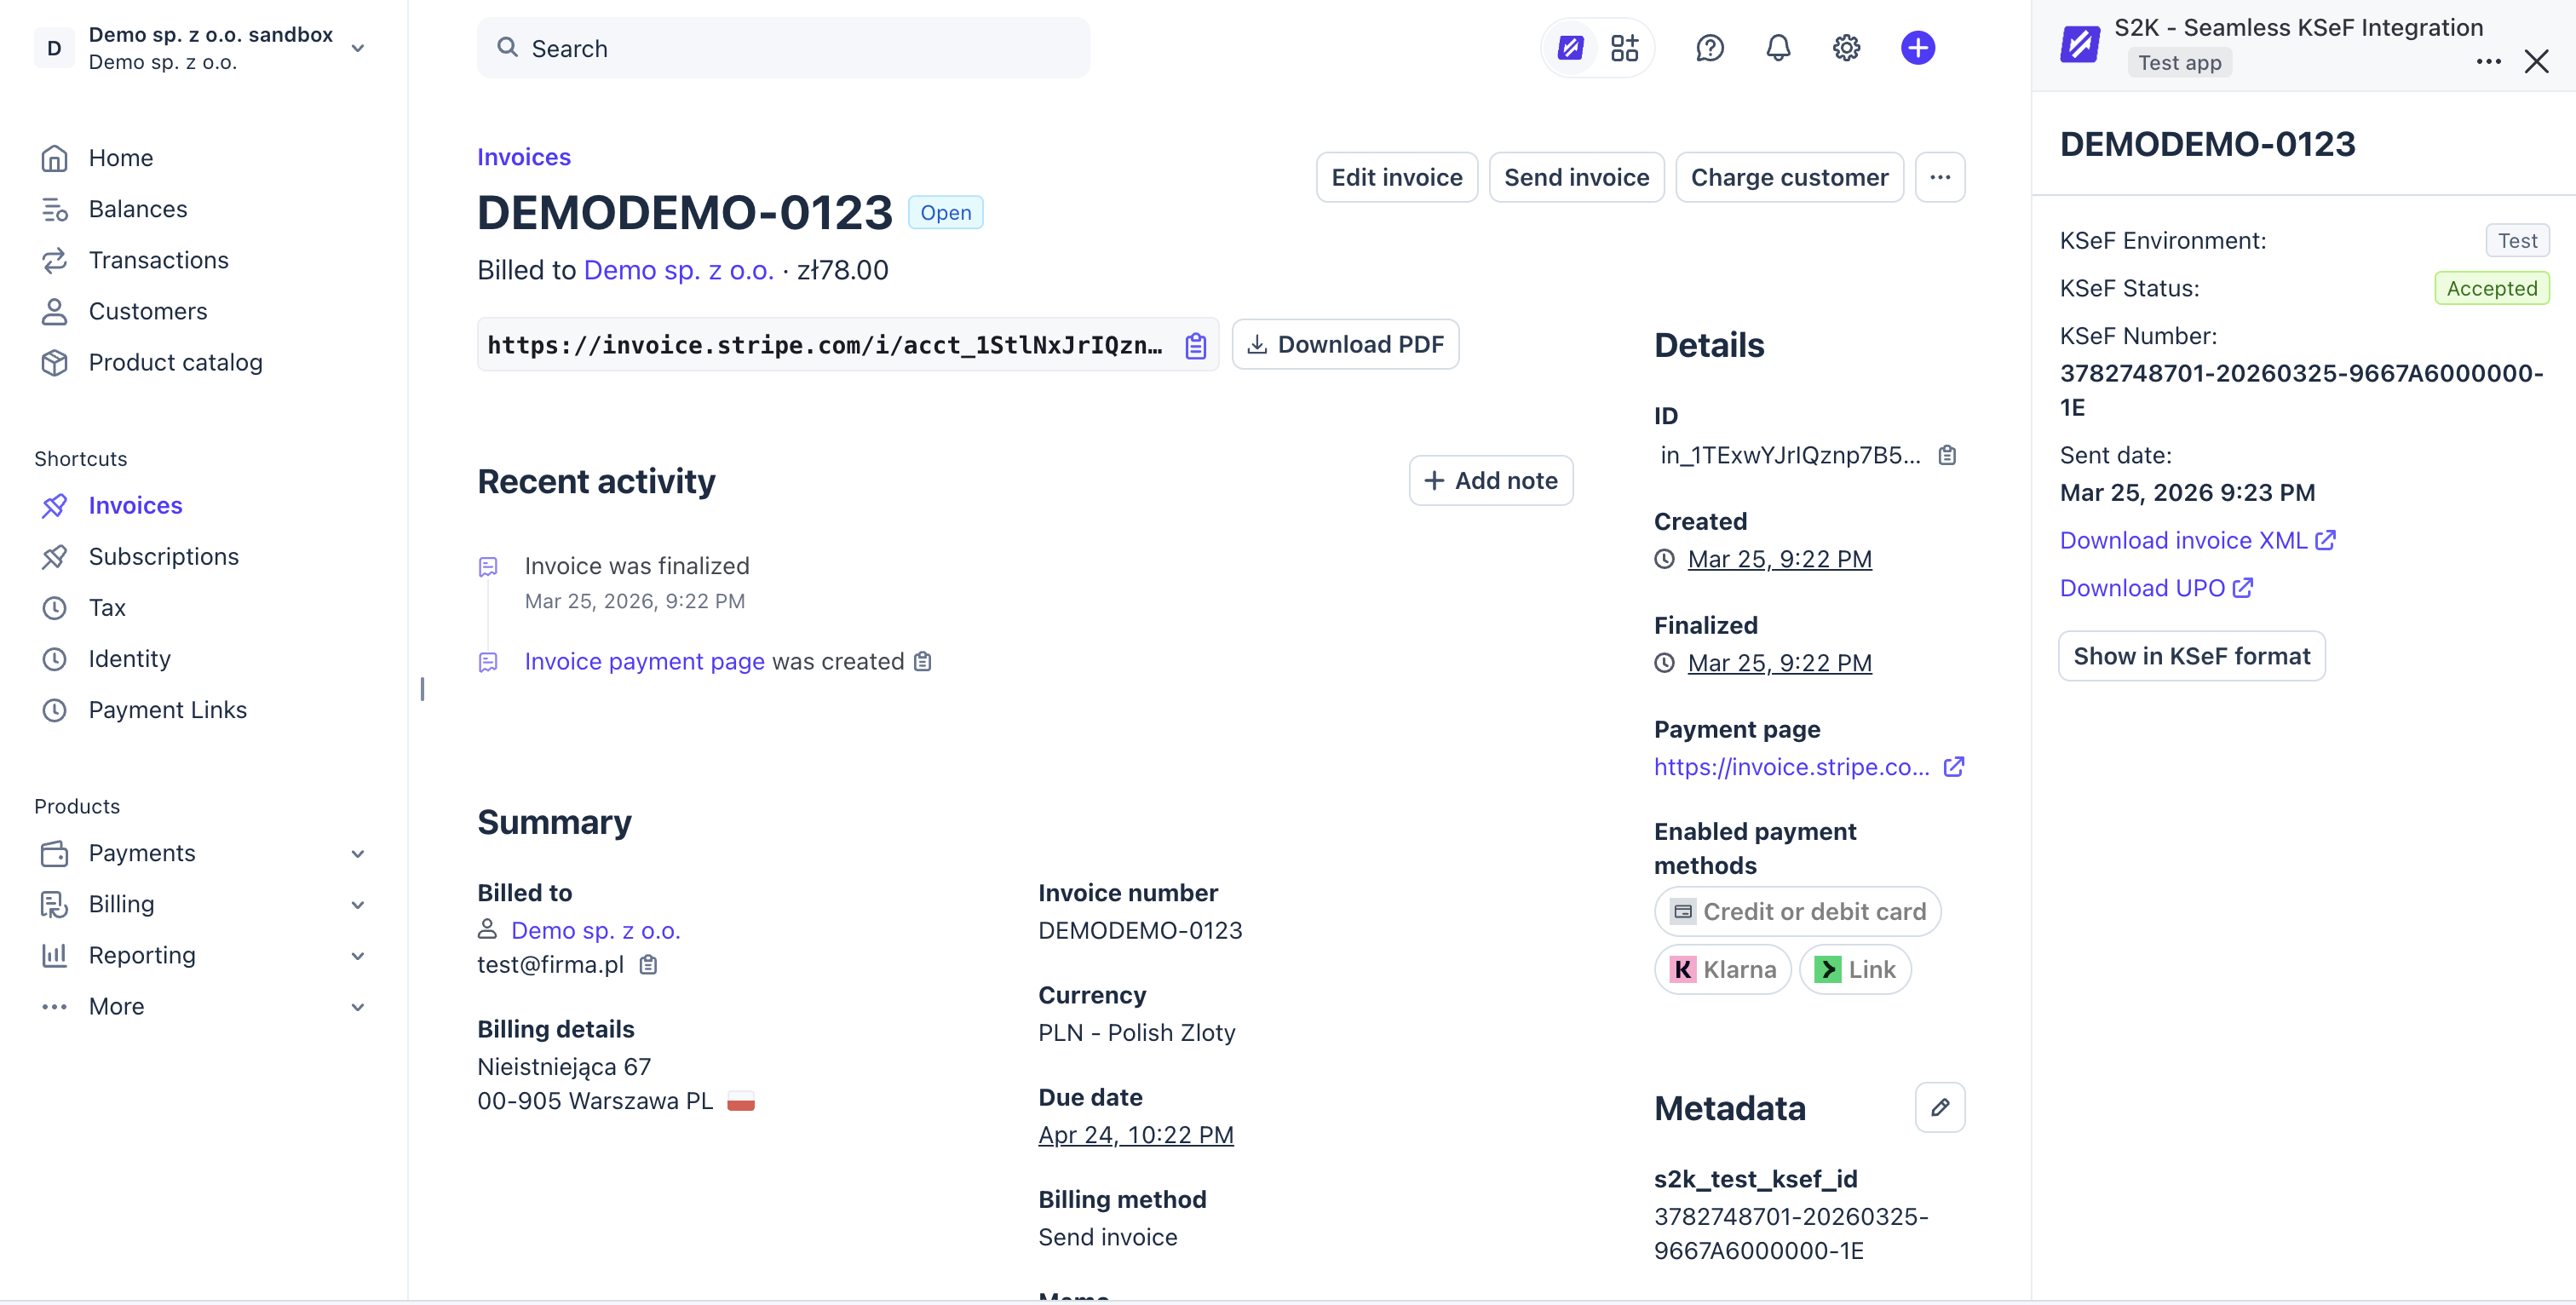
Task: Open the notifications bell
Action: (x=1778, y=48)
